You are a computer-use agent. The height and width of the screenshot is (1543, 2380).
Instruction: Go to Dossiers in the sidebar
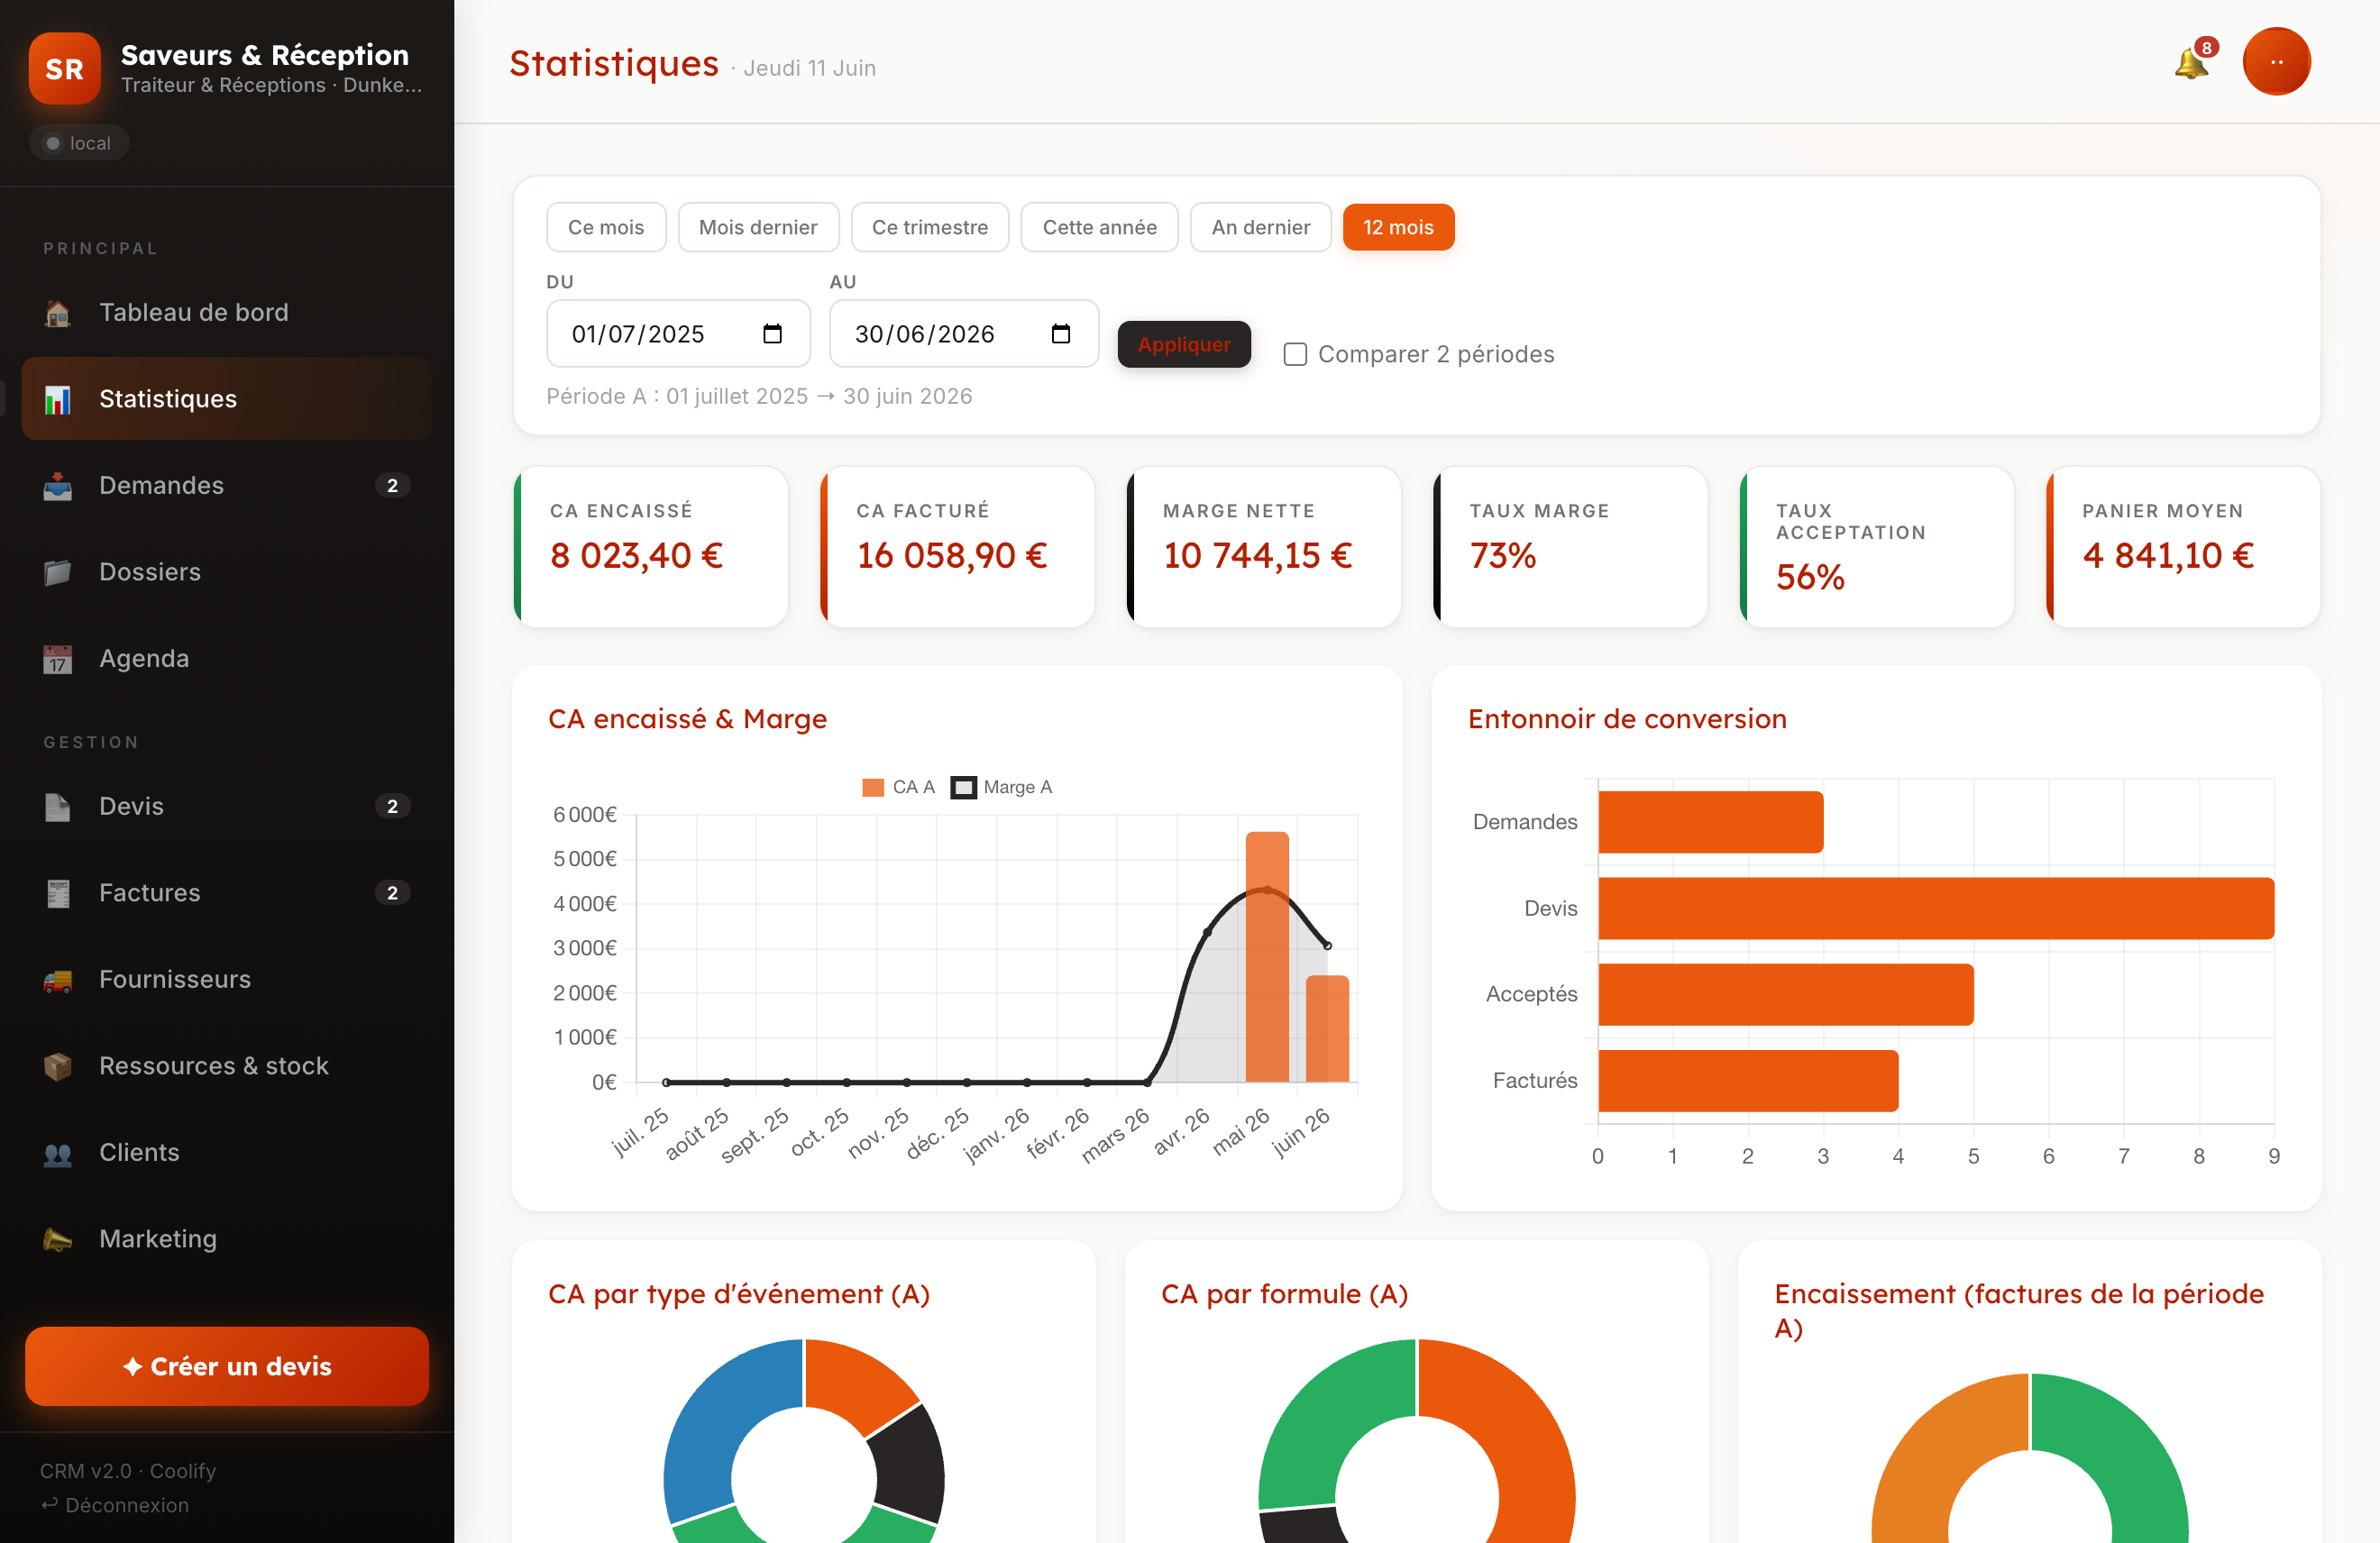tap(227, 572)
